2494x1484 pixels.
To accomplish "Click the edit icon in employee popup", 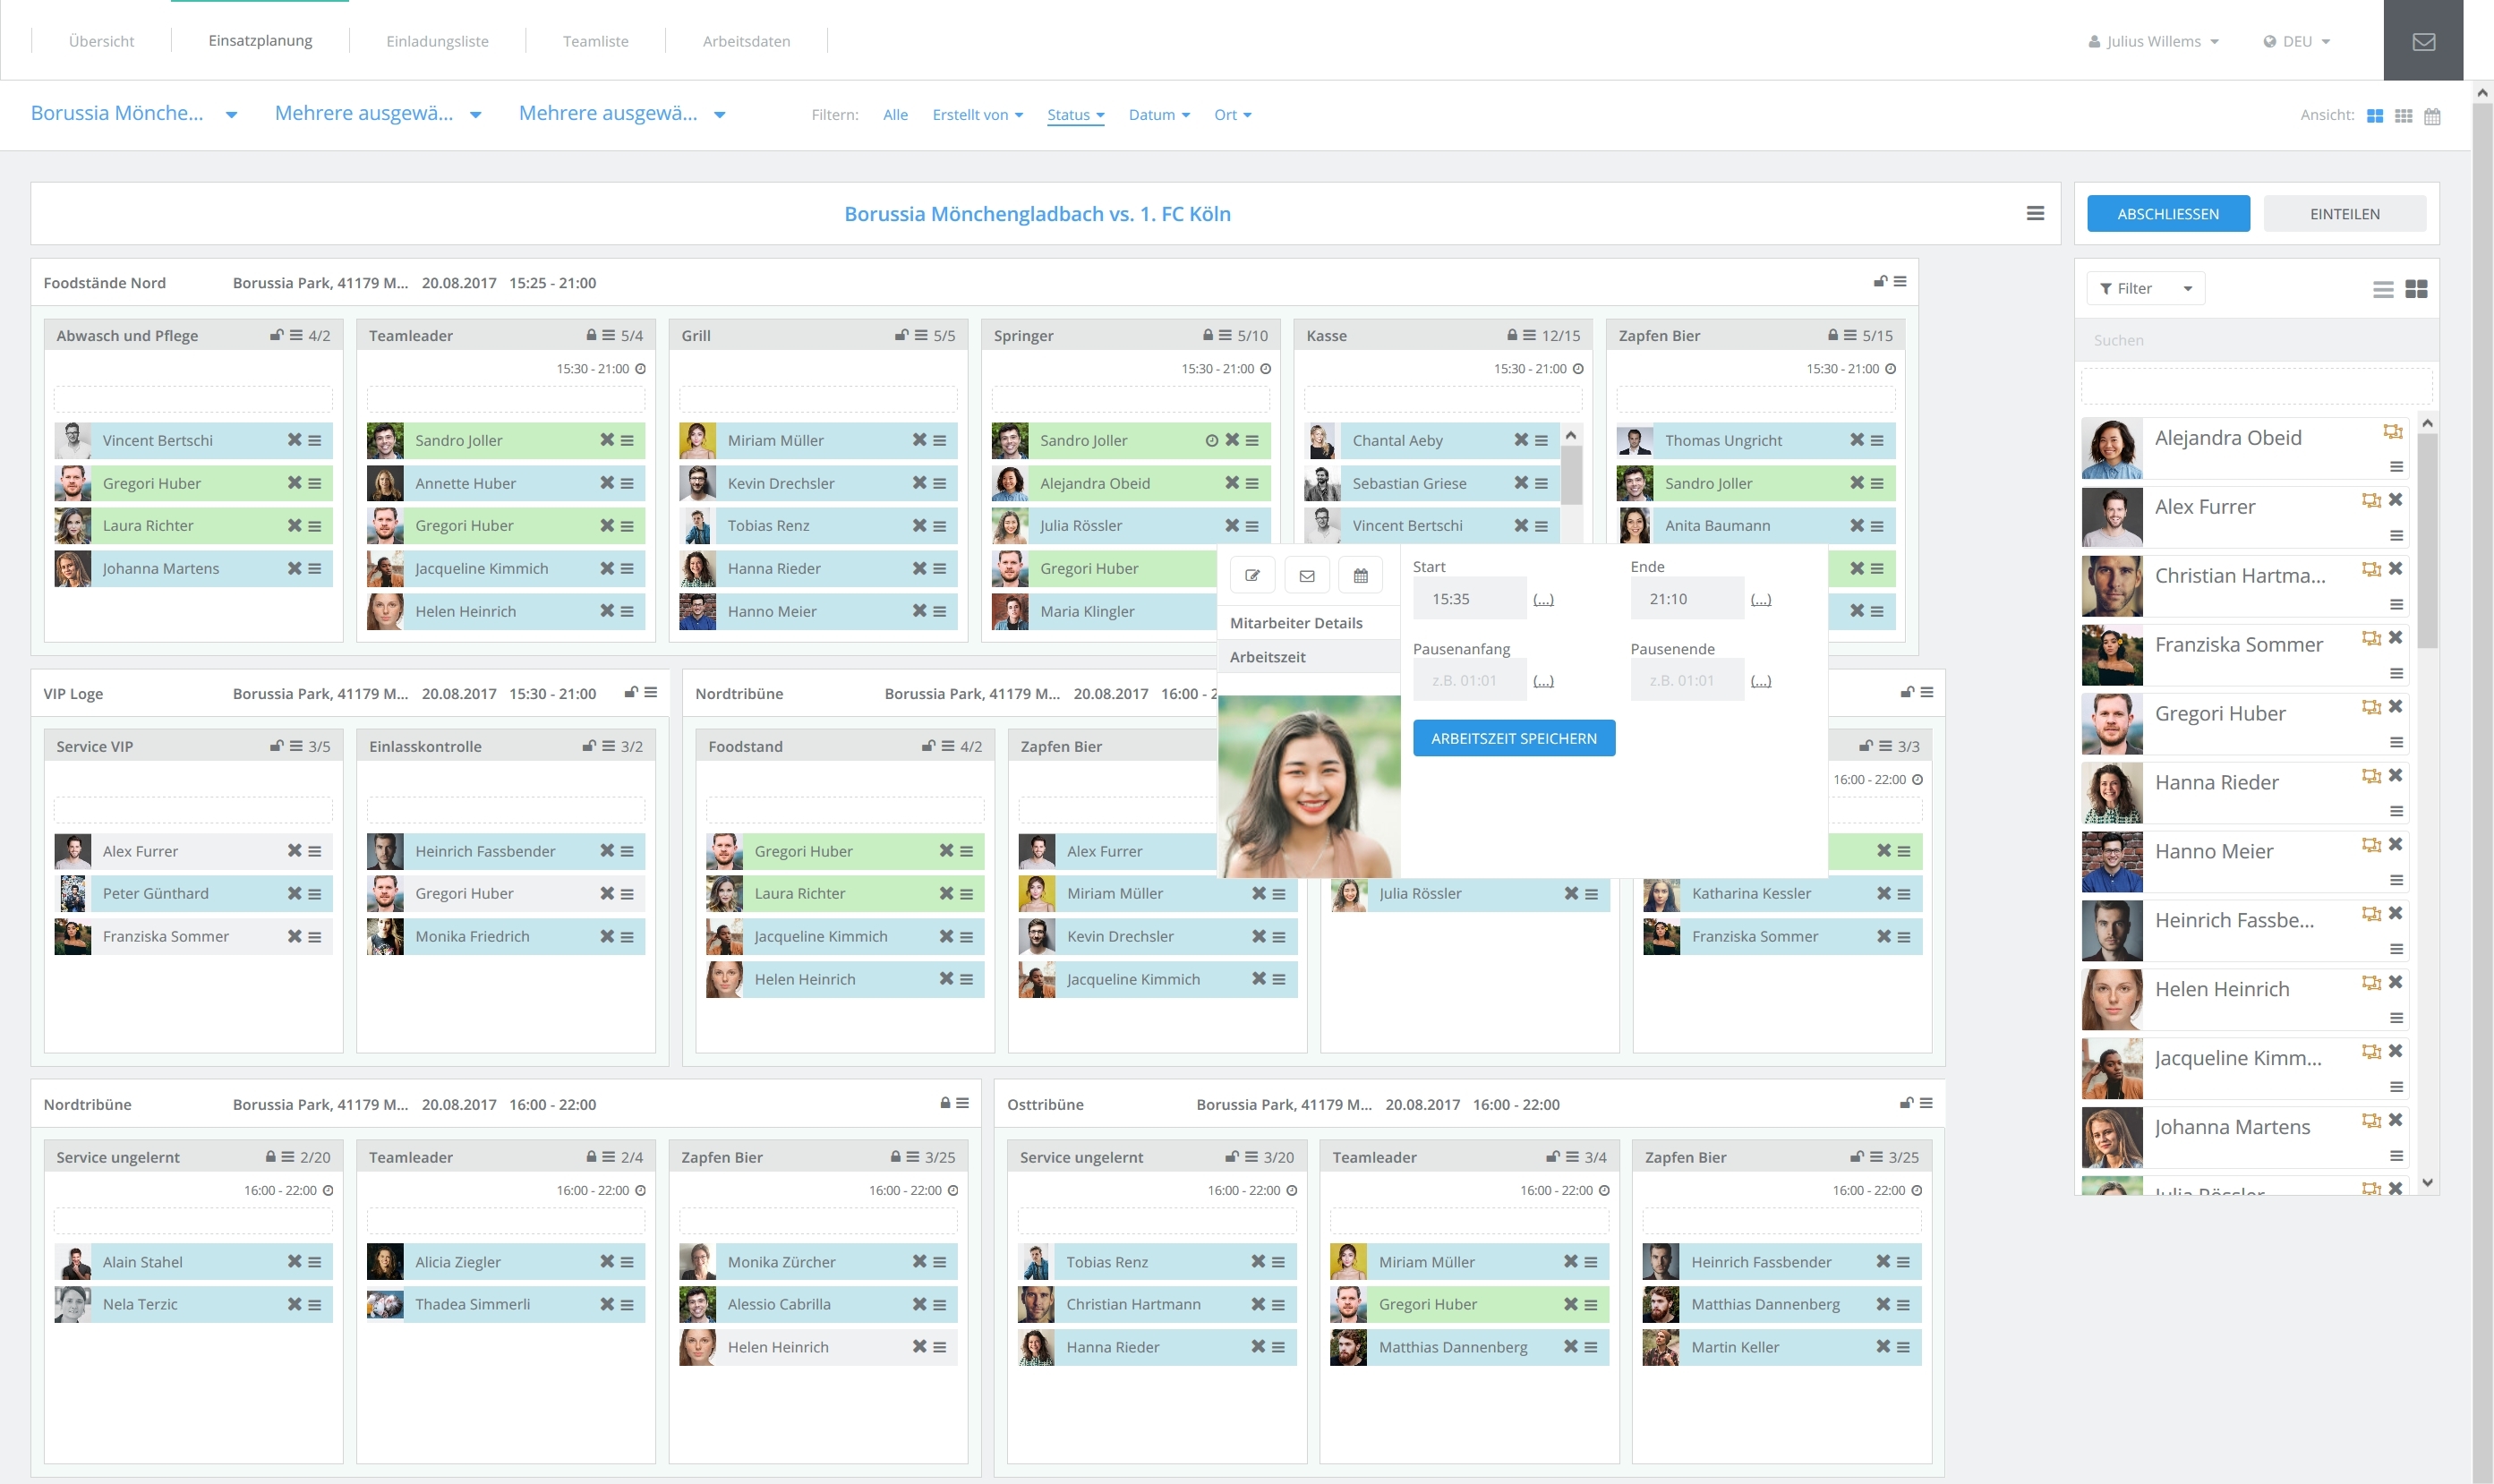I will click(1252, 575).
